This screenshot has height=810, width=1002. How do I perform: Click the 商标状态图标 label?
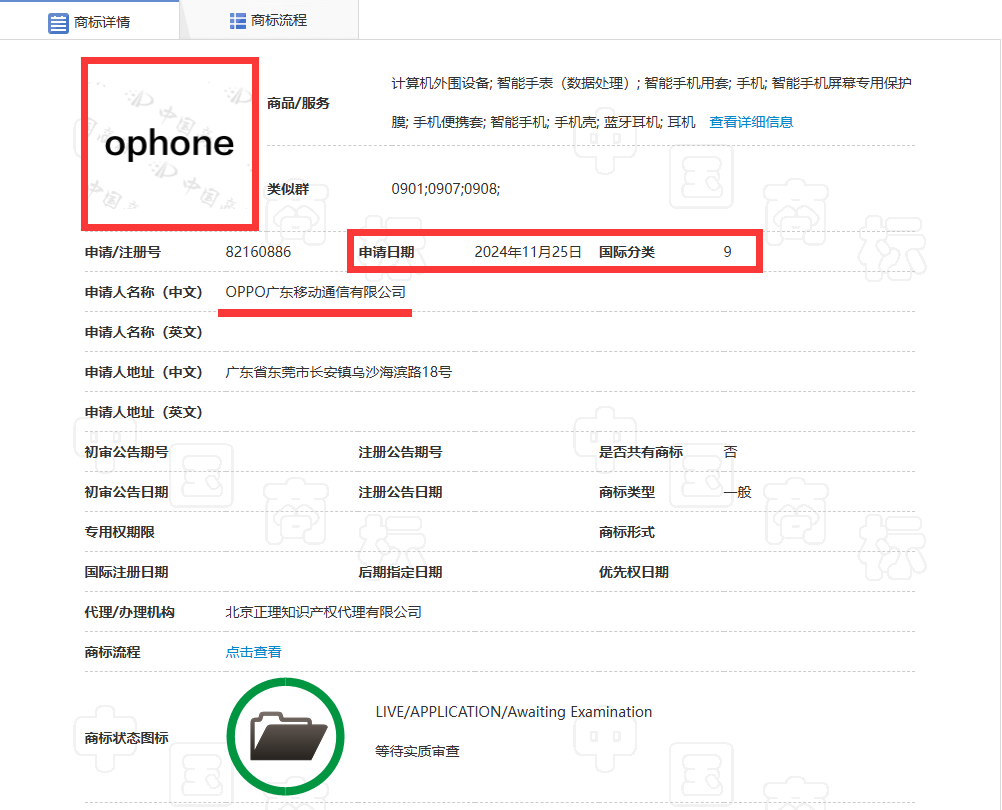(127, 738)
